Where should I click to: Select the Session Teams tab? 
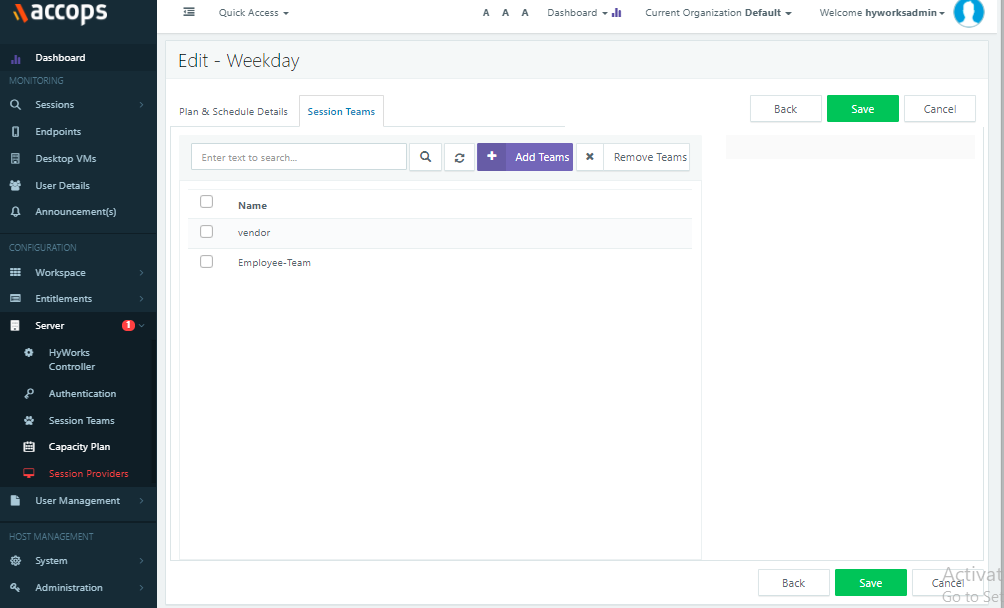click(341, 112)
